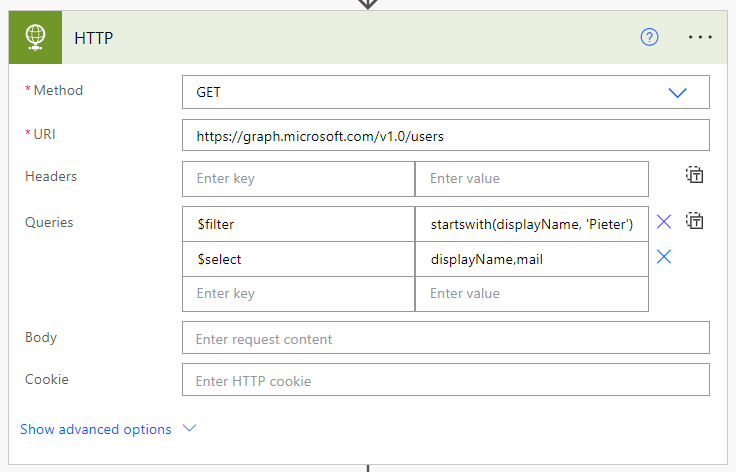Click the empty Queries Enter key field

[299, 294]
